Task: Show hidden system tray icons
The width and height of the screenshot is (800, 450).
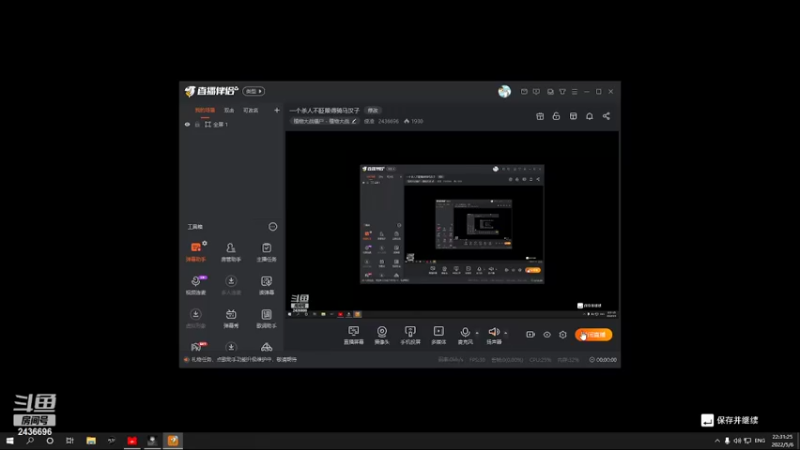Action: (717, 441)
